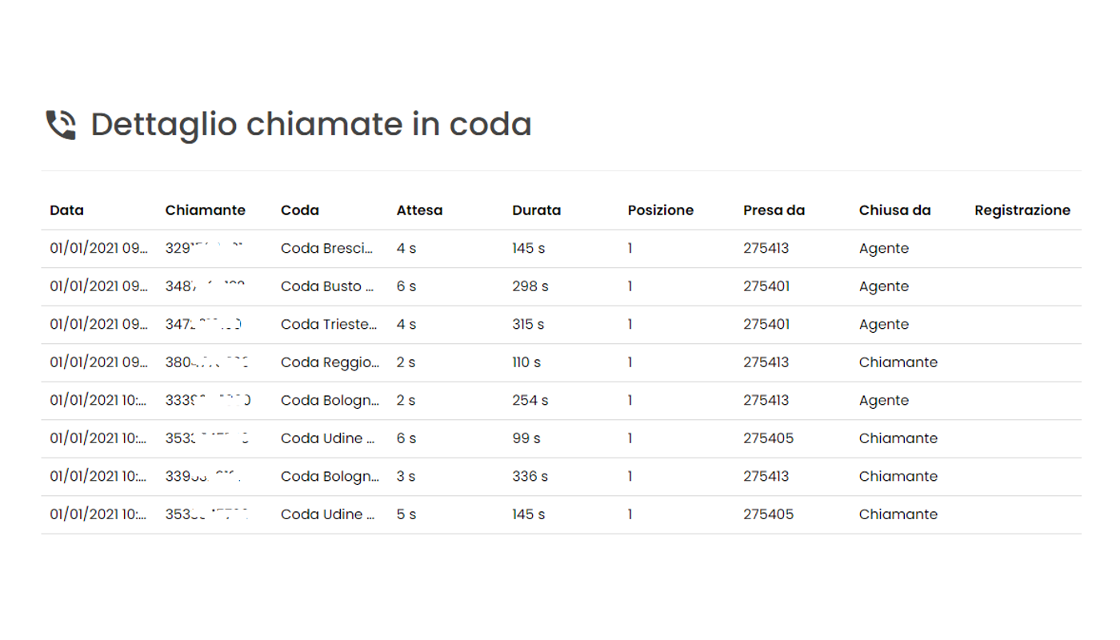Screen dimensions: 1120x640
Task: Sort by the Durata column header
Action: click(536, 210)
